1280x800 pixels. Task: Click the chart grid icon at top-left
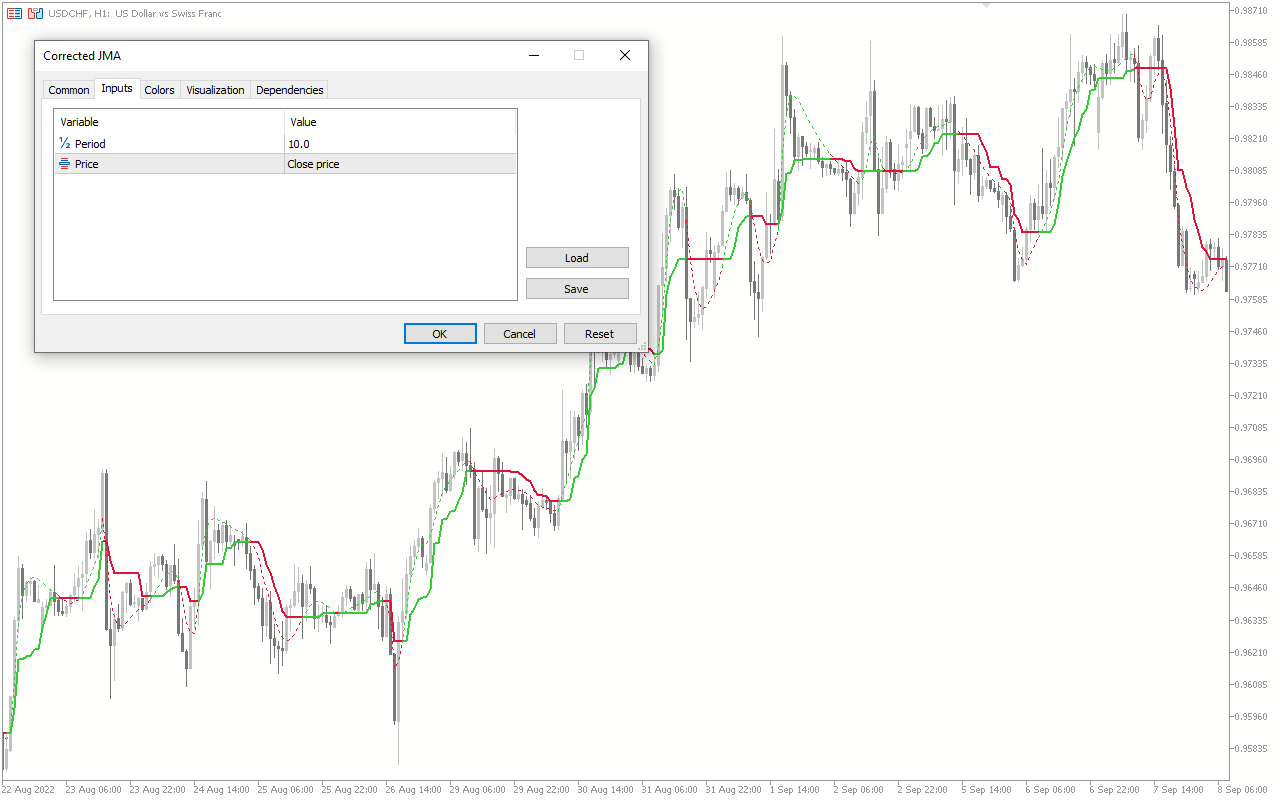click(x=14, y=14)
